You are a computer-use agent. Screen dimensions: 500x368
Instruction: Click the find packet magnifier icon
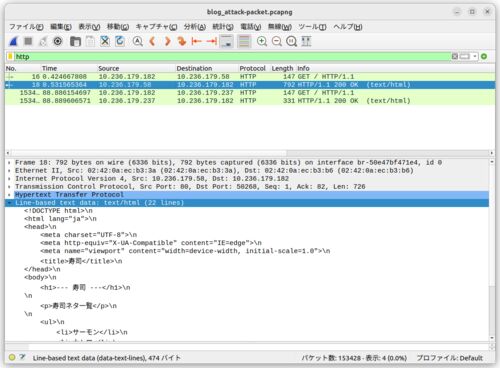coord(137,41)
